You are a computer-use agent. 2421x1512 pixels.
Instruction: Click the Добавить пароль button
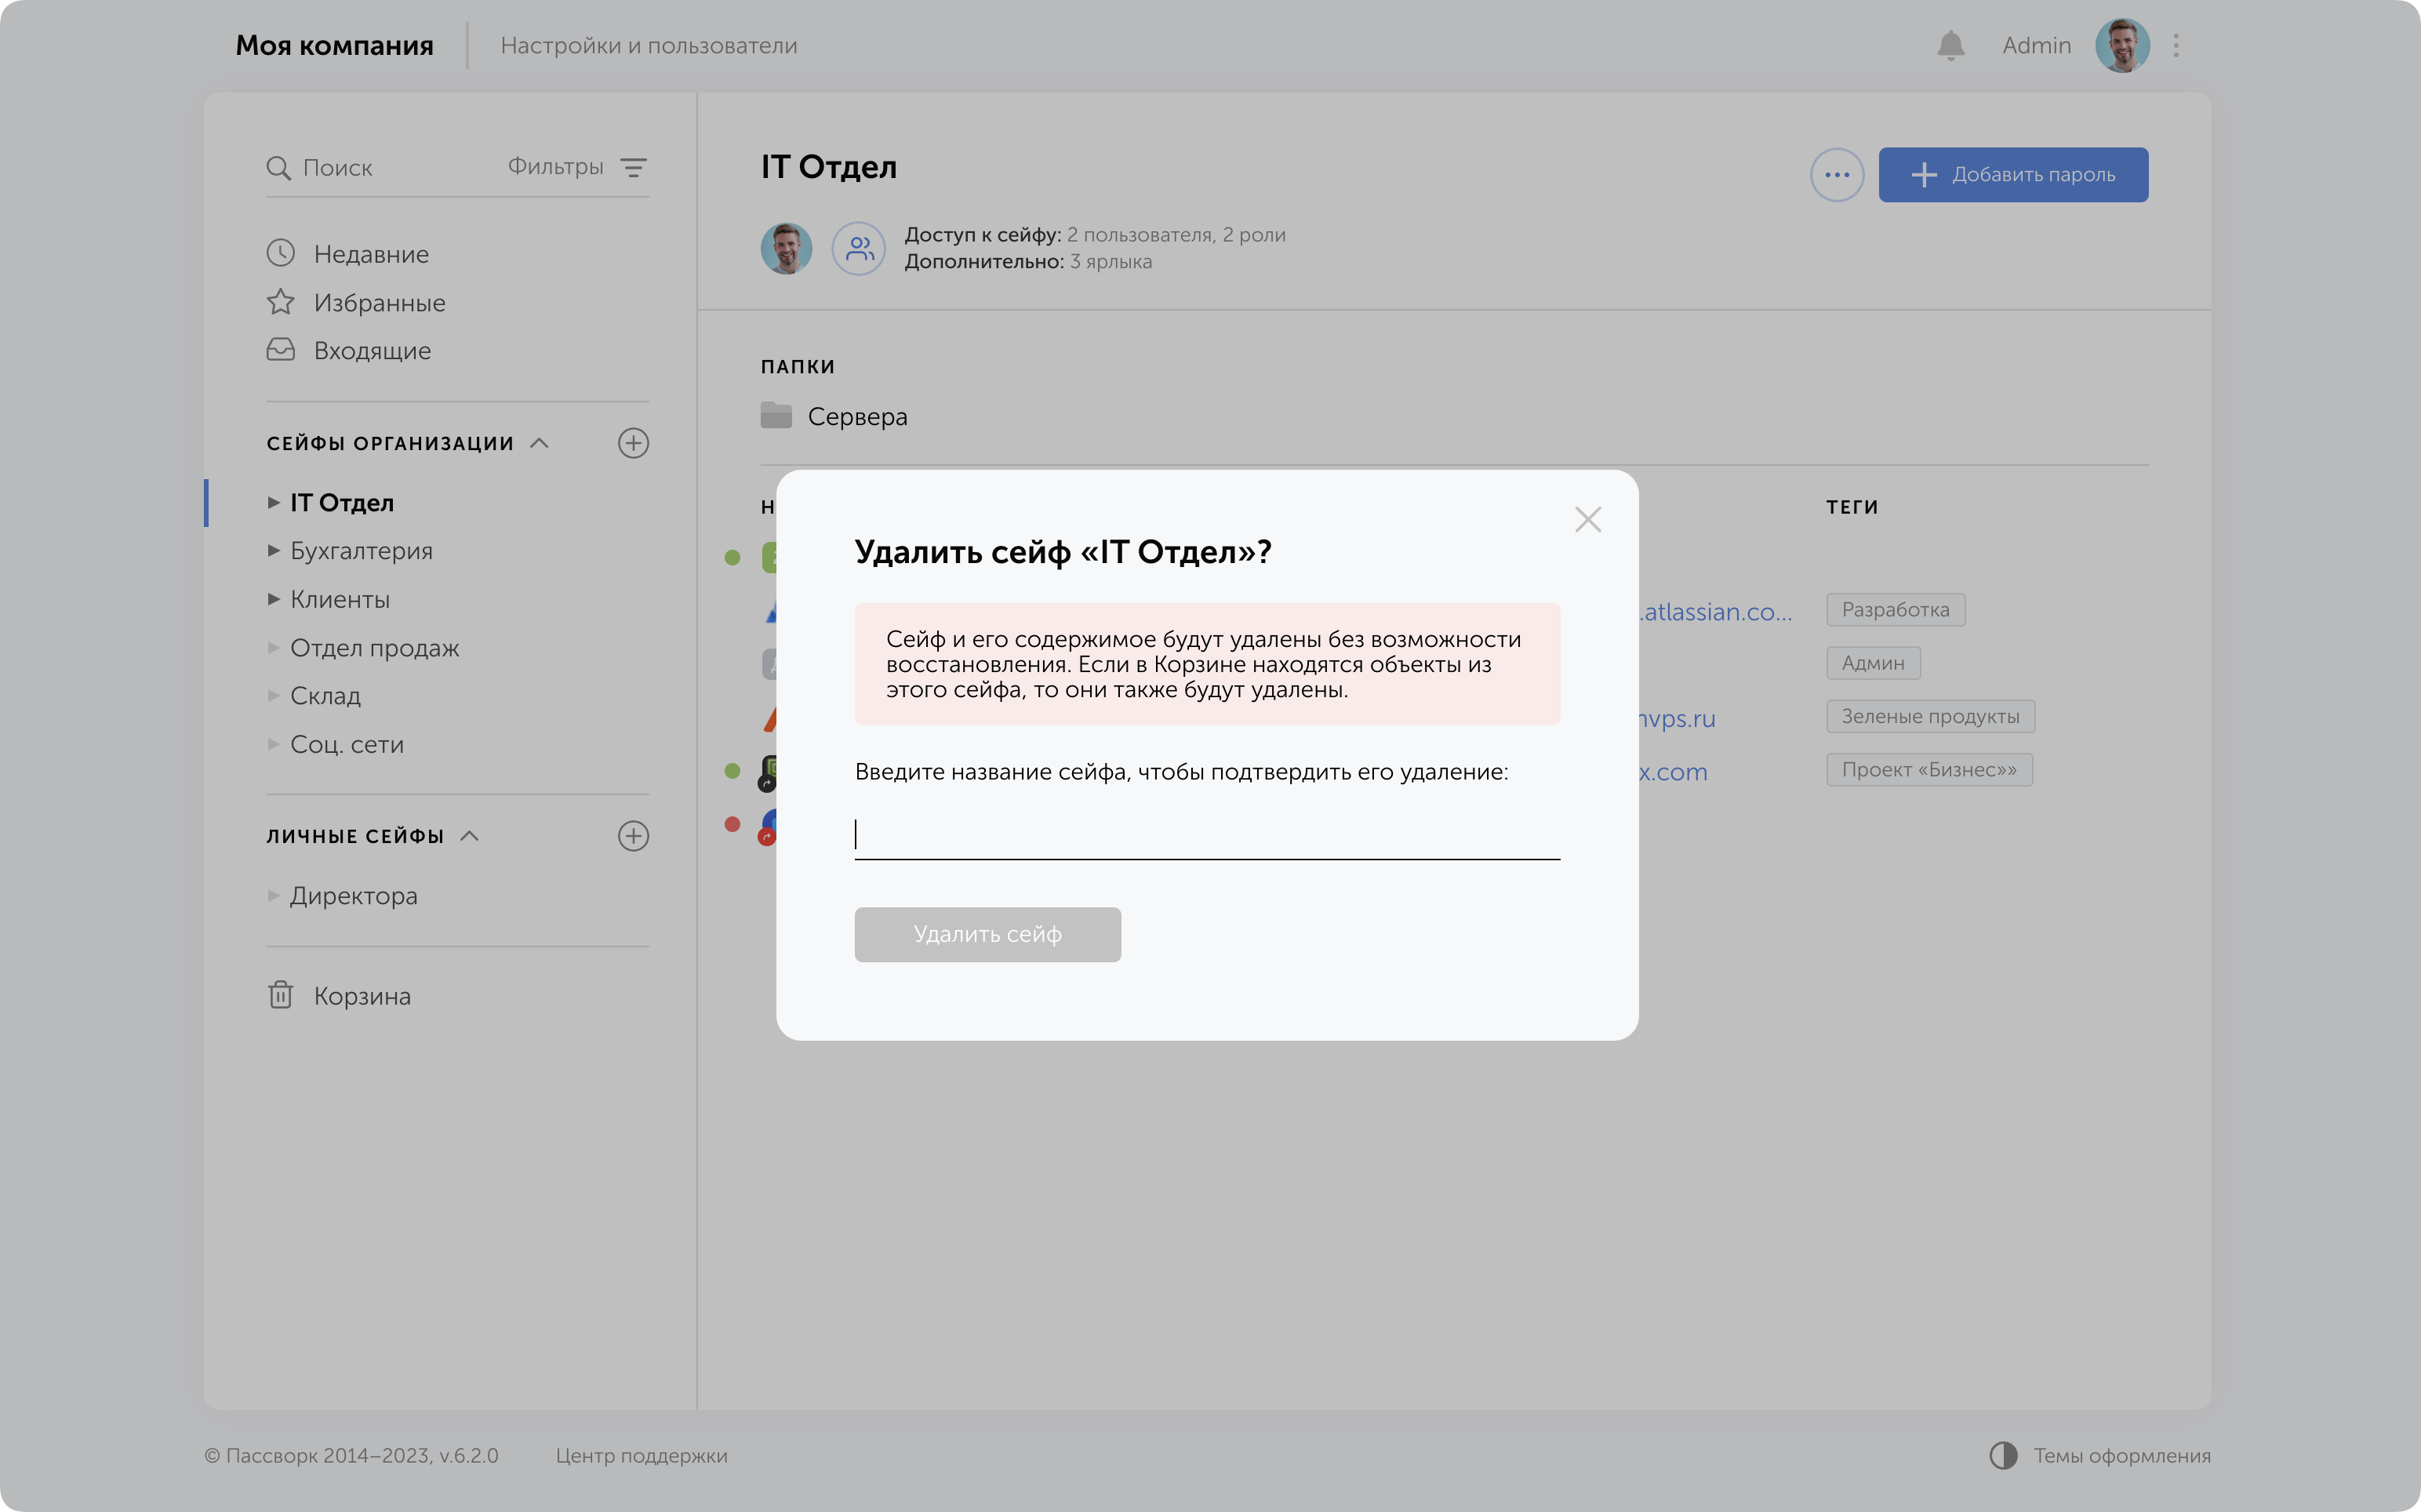2012,175
